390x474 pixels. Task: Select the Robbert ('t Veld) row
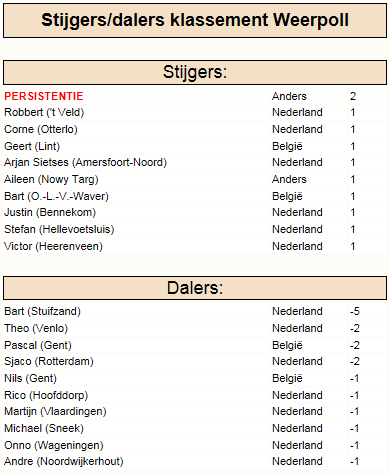coord(195,112)
